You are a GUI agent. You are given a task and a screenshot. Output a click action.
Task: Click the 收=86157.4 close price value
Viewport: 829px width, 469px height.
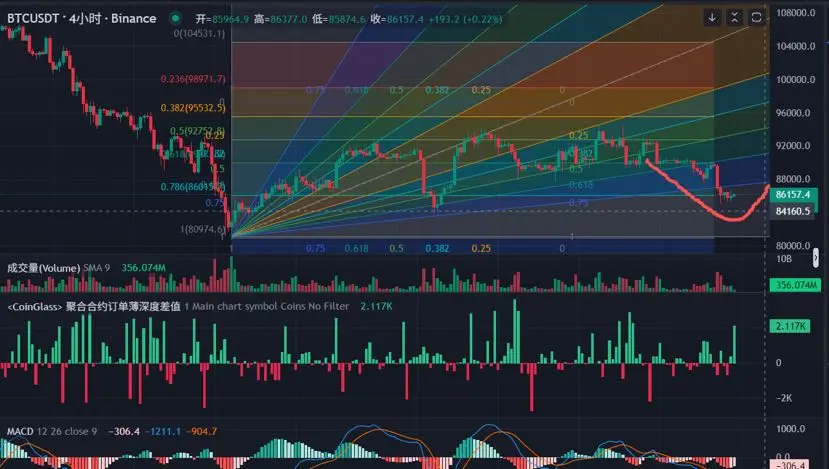click(x=397, y=19)
